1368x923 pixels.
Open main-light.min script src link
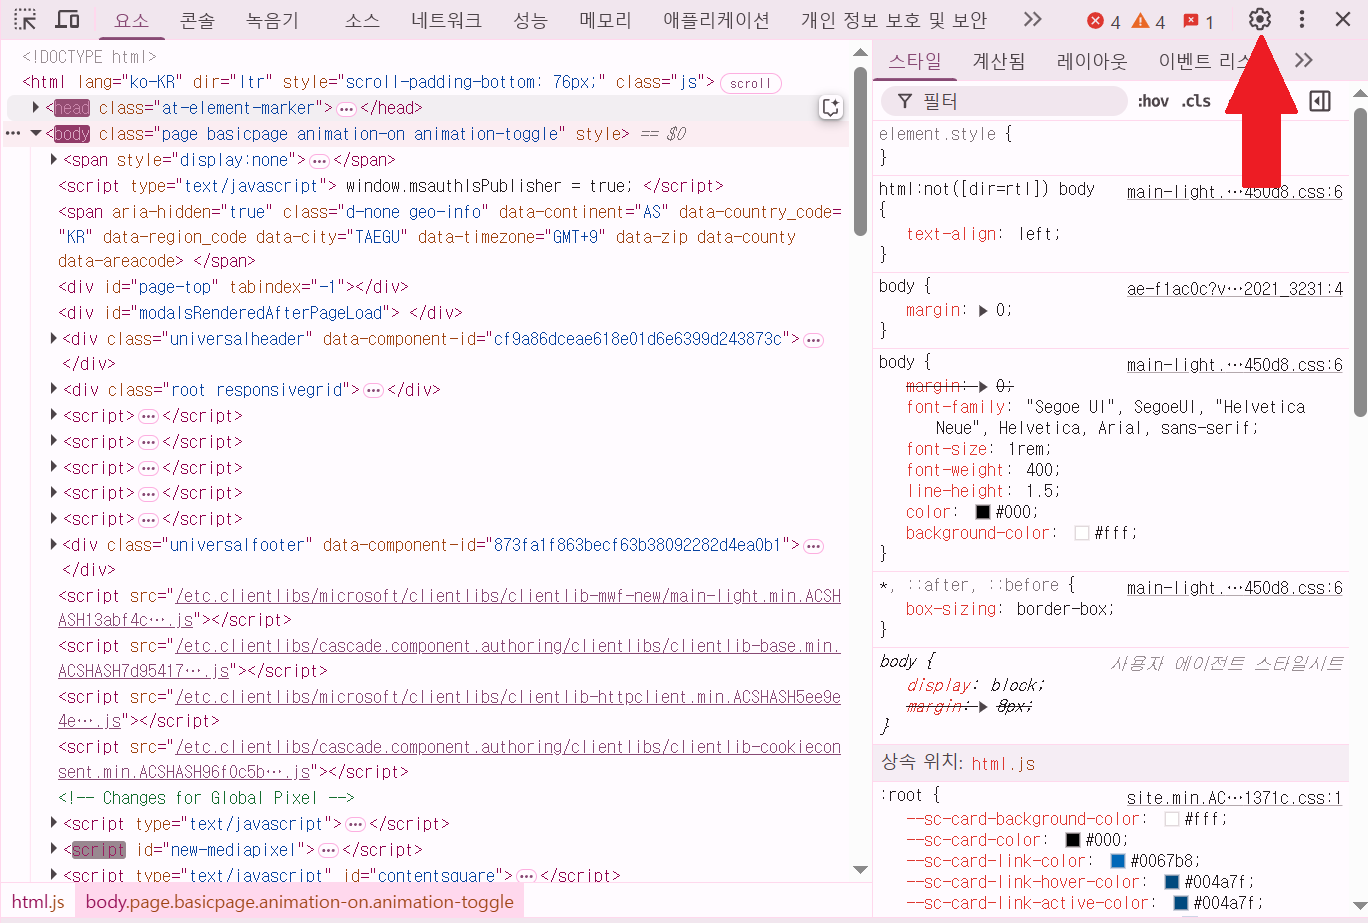(x=449, y=608)
